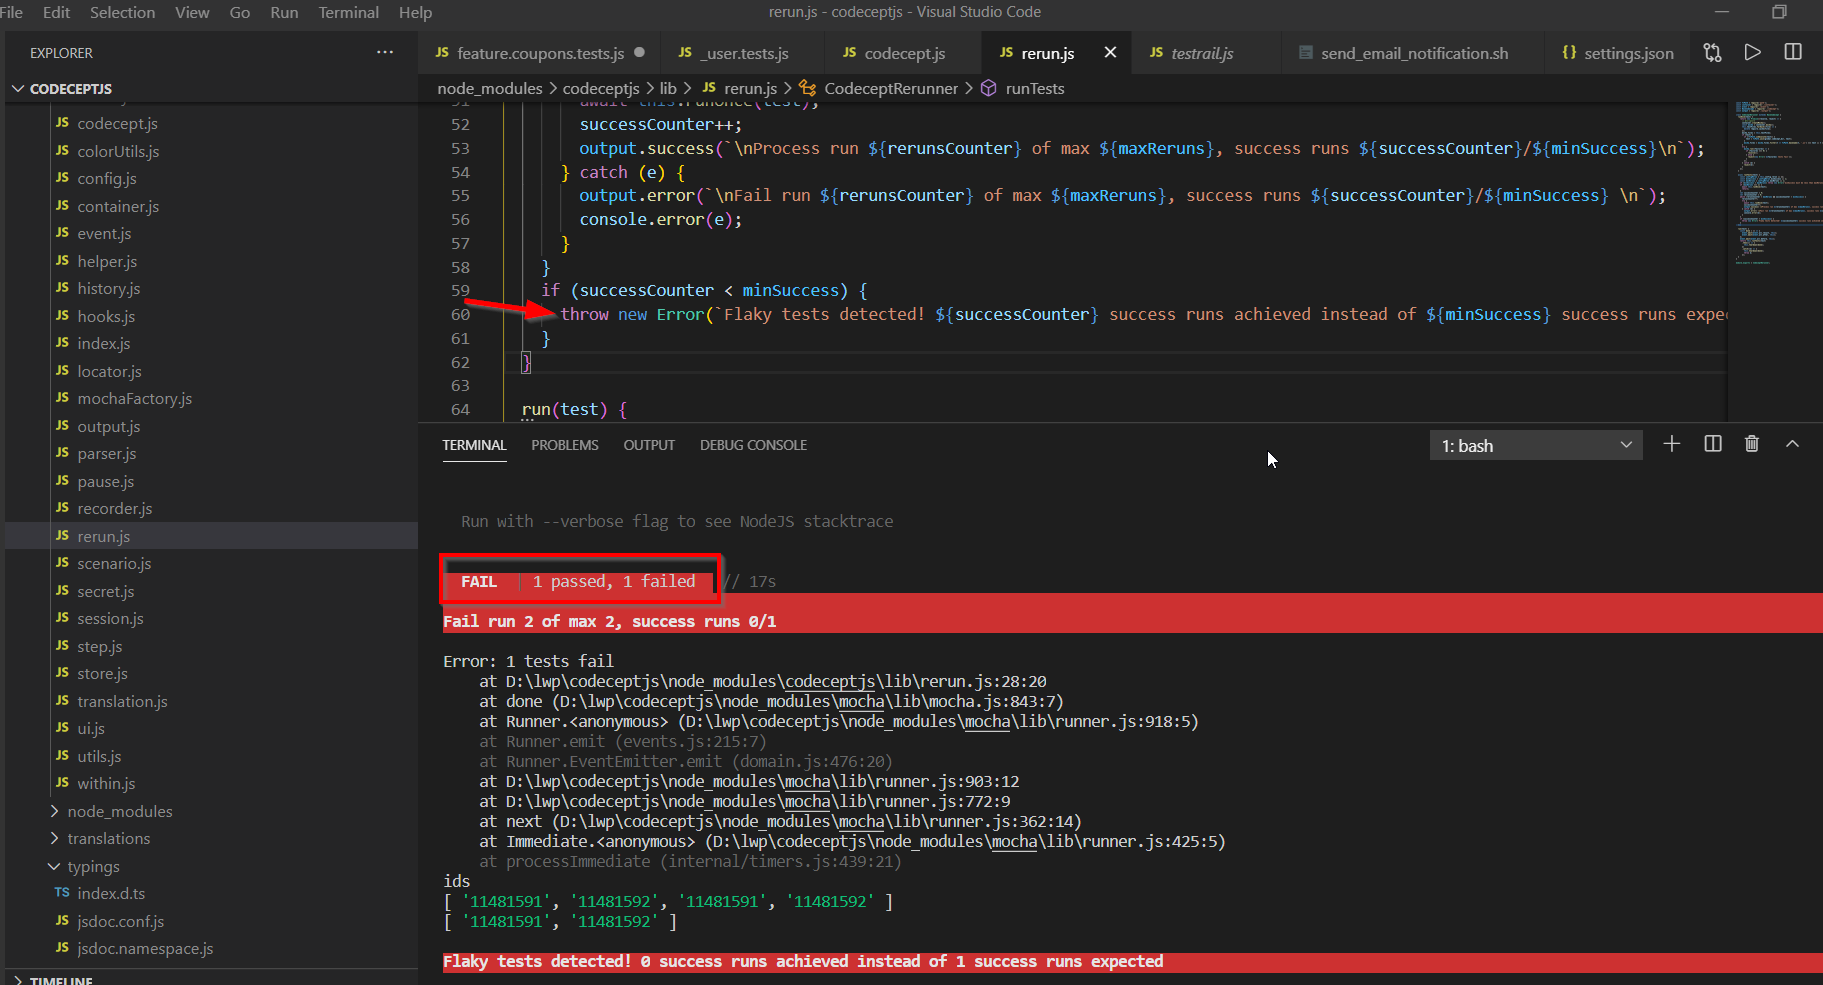This screenshot has width=1823, height=985.
Task: Click the rerun.js:28:20 stack trace link
Action: click(776, 681)
